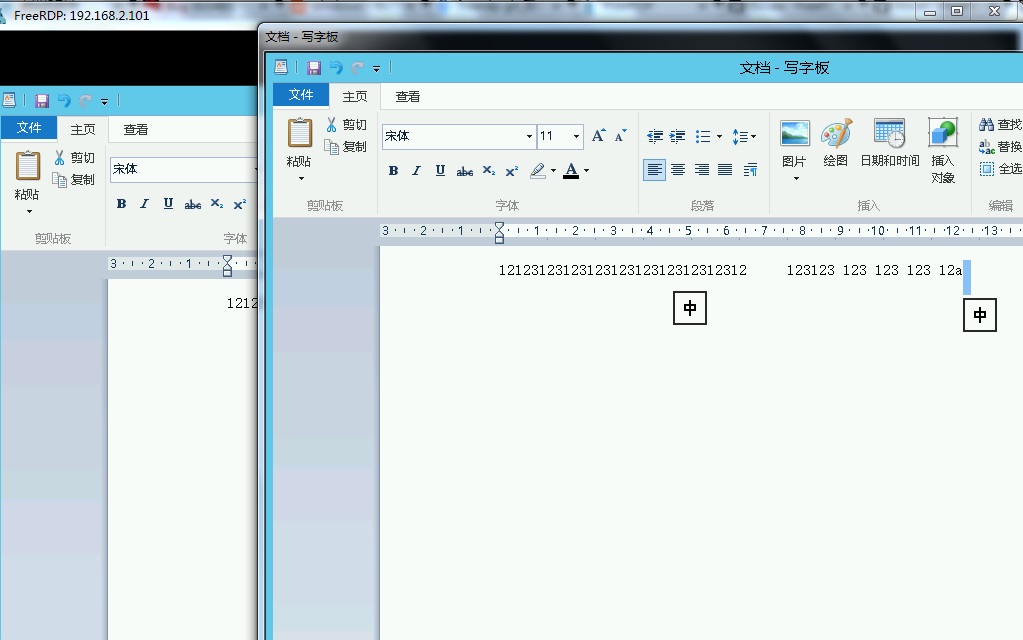Open font size dropdown showing 11
The width and height of the screenshot is (1023, 640).
(x=576, y=136)
